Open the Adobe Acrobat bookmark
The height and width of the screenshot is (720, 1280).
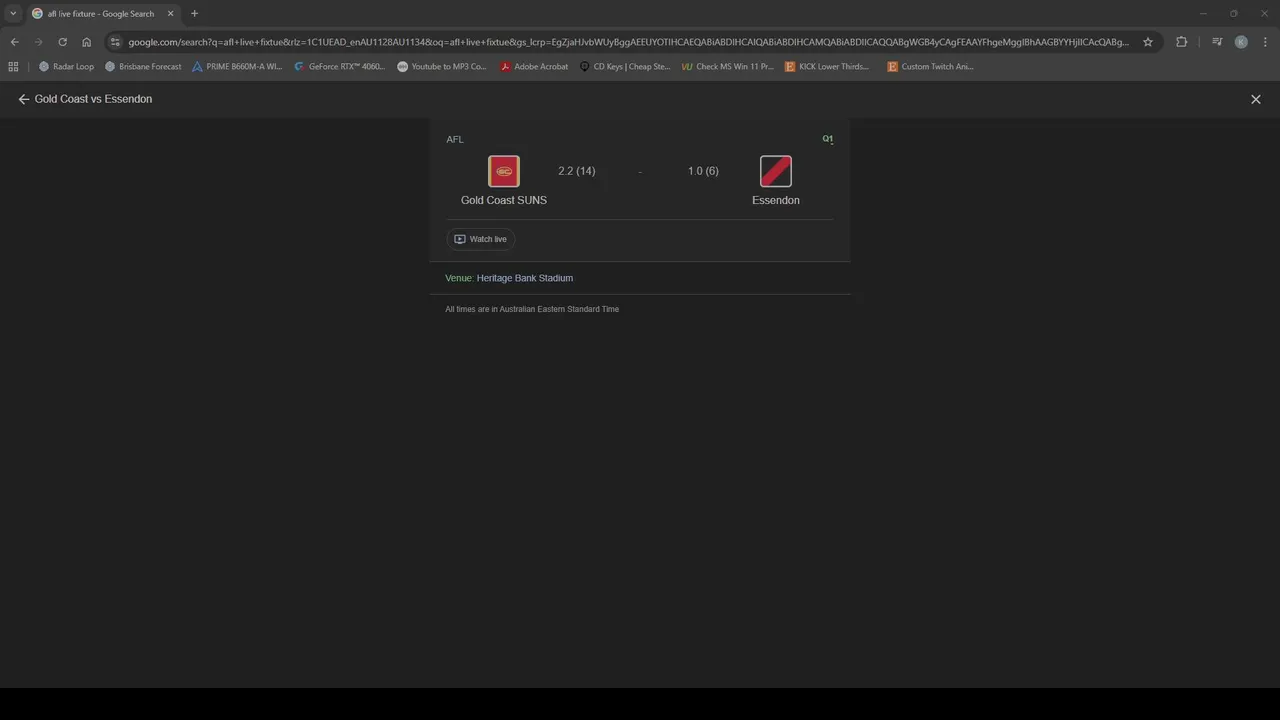534,67
